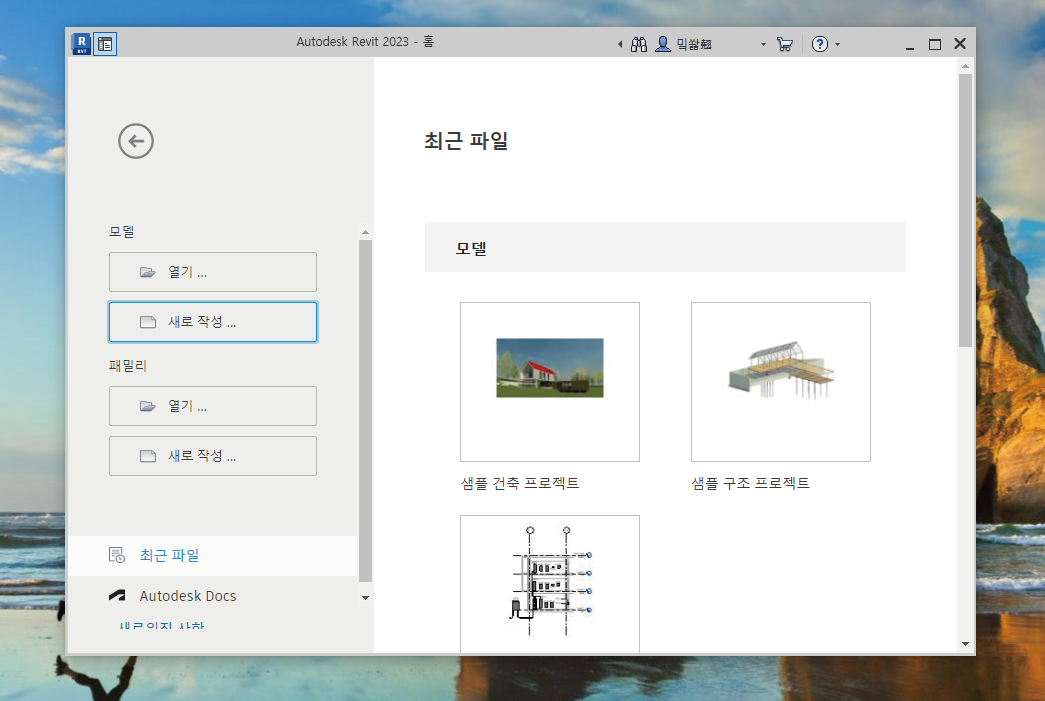Click the blank page icon in model 새로 작성
This screenshot has height=701, width=1045.
(x=148, y=322)
